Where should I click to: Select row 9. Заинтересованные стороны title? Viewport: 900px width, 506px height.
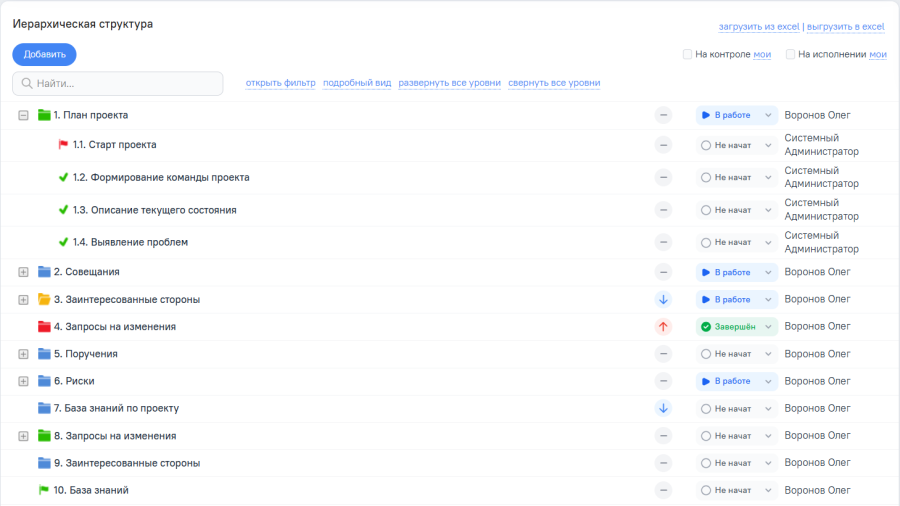127,463
